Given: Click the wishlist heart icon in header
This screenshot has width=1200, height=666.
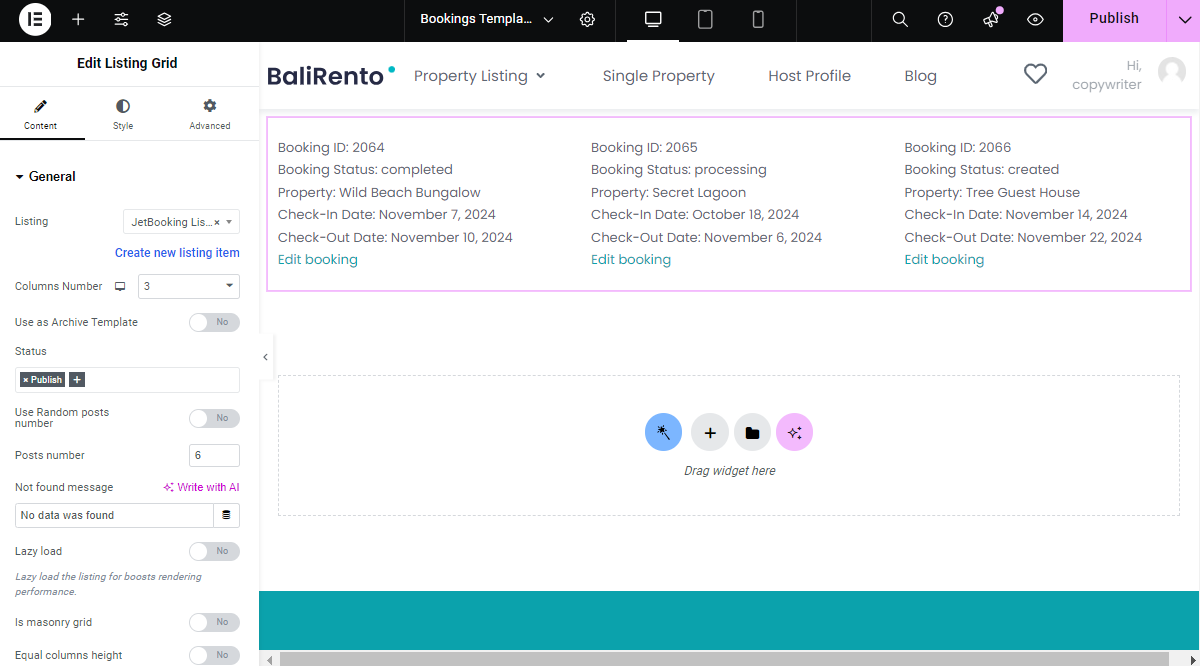Looking at the screenshot, I should point(1035,73).
